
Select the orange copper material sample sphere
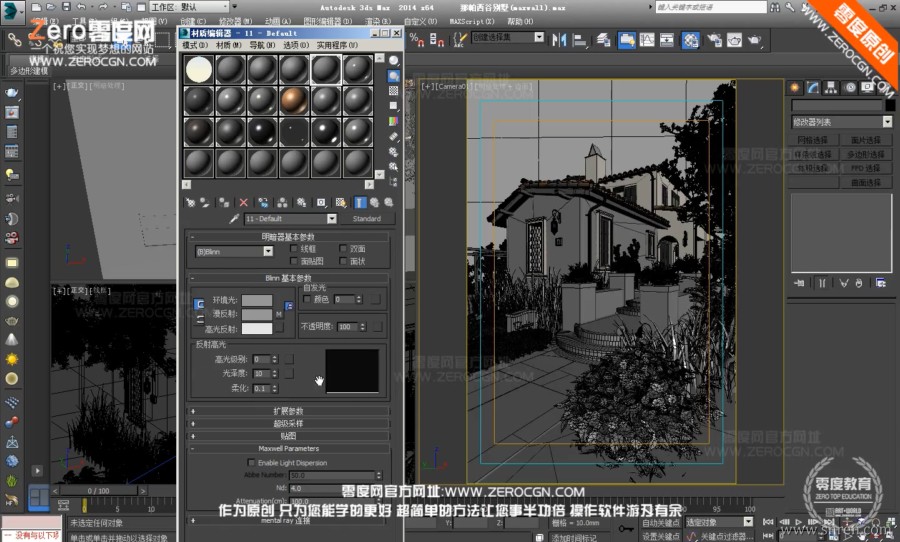click(x=293, y=99)
